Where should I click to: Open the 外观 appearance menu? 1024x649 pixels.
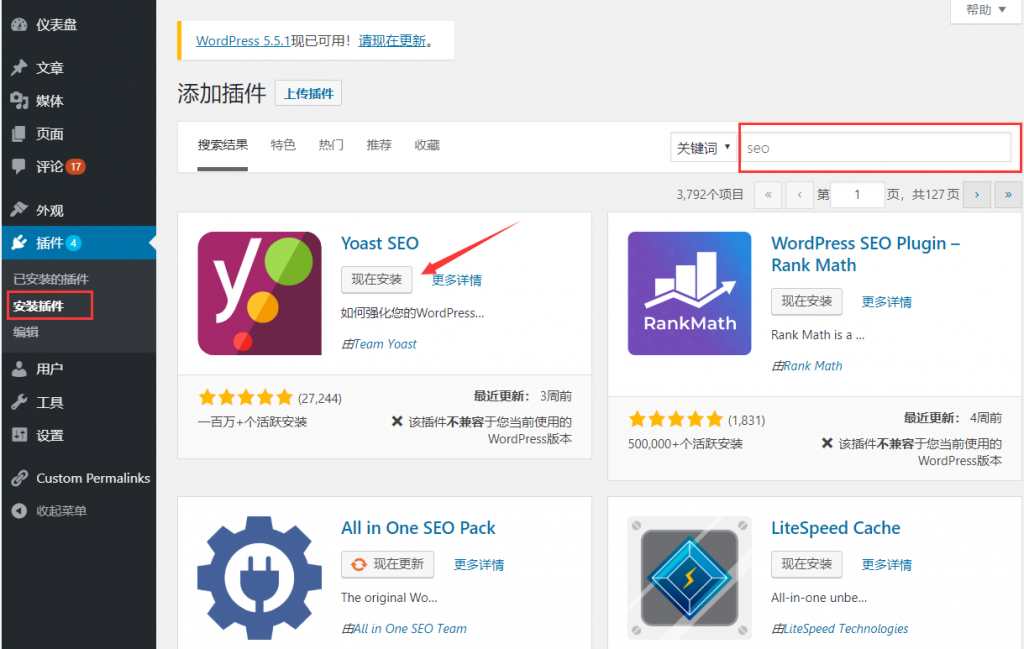[x=49, y=210]
